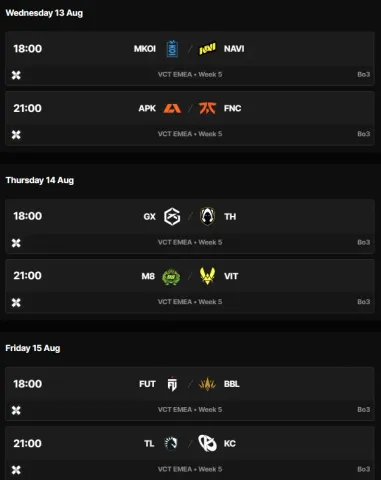Click the Vitality yellow bee logo
This screenshot has width=381, height=480.
coord(207,276)
